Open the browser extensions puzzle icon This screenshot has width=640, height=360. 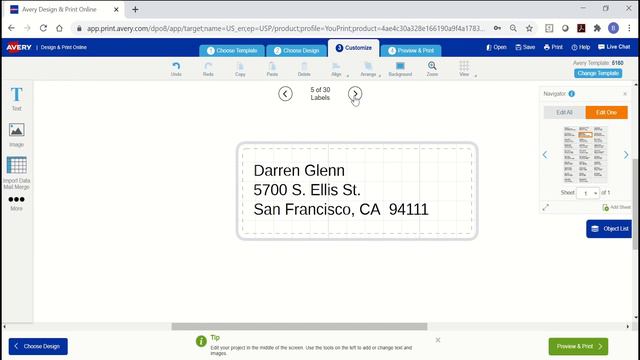point(597,28)
